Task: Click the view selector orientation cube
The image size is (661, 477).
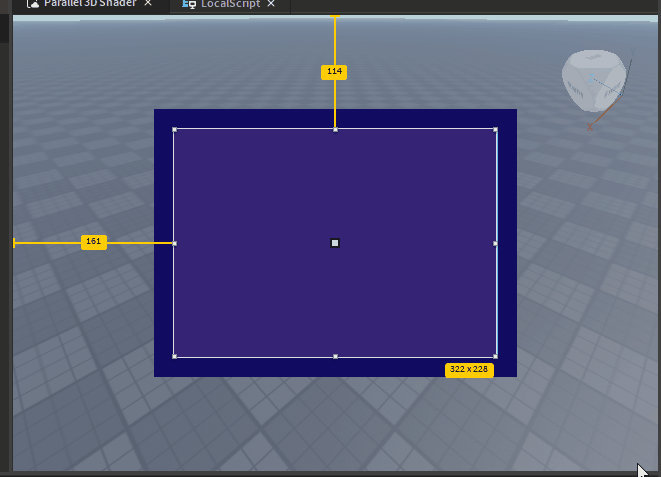Action: coord(594,81)
